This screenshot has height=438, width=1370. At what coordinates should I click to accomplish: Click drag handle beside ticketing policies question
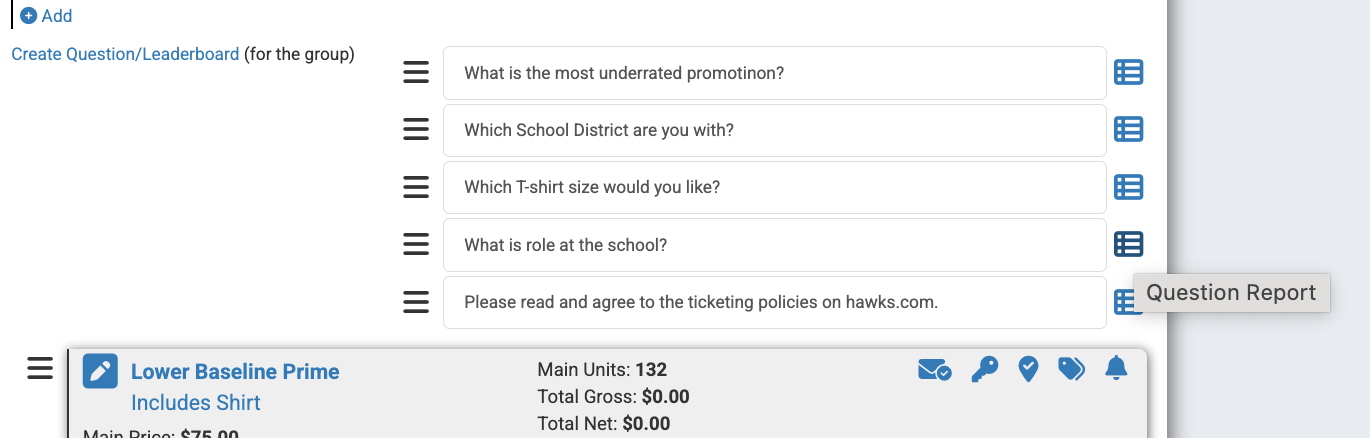(416, 302)
